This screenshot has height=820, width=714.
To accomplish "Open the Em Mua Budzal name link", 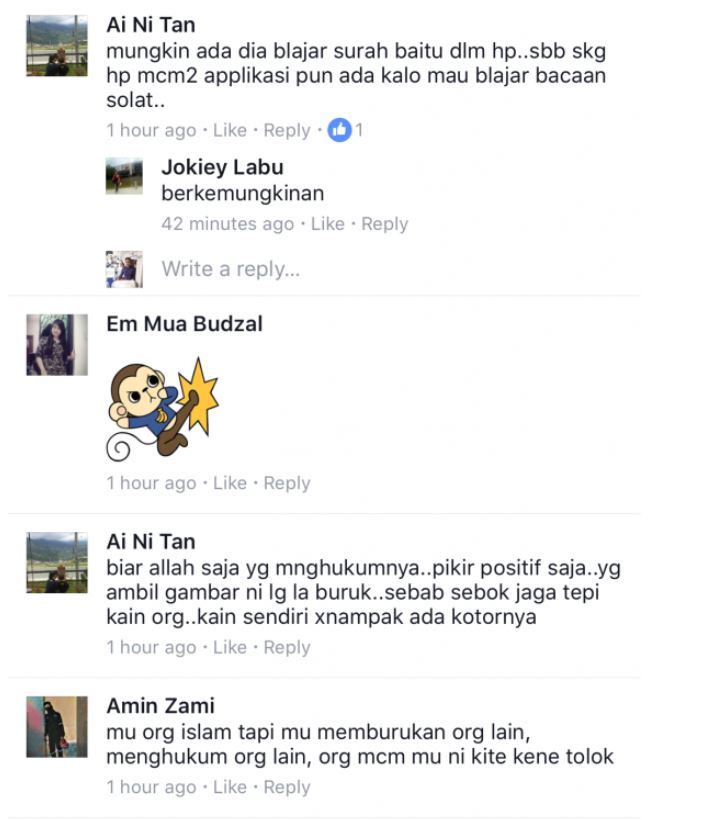I will 185,324.
